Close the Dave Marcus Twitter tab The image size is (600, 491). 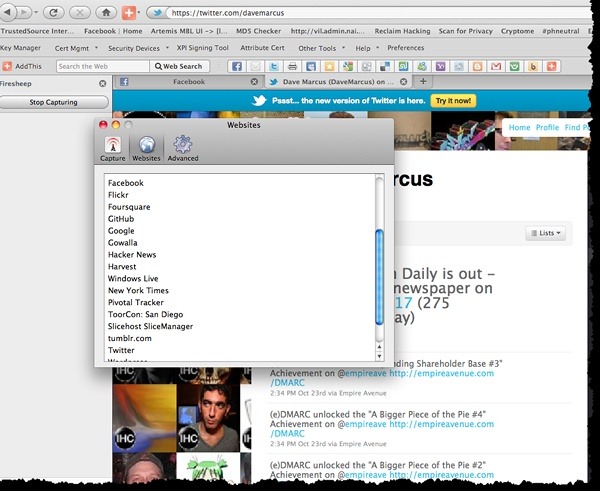[x=403, y=82]
